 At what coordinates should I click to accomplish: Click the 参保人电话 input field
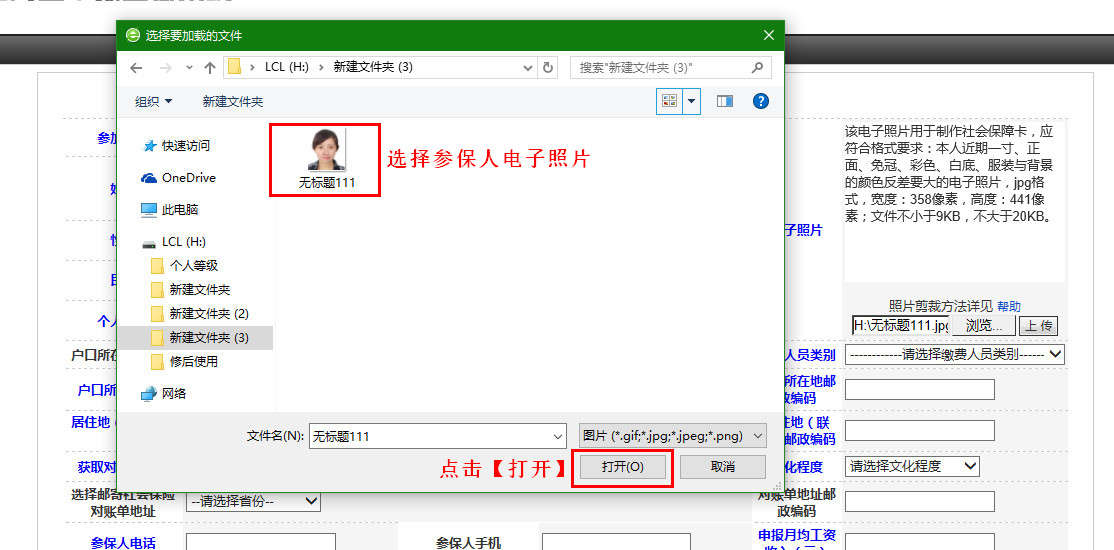(261, 542)
